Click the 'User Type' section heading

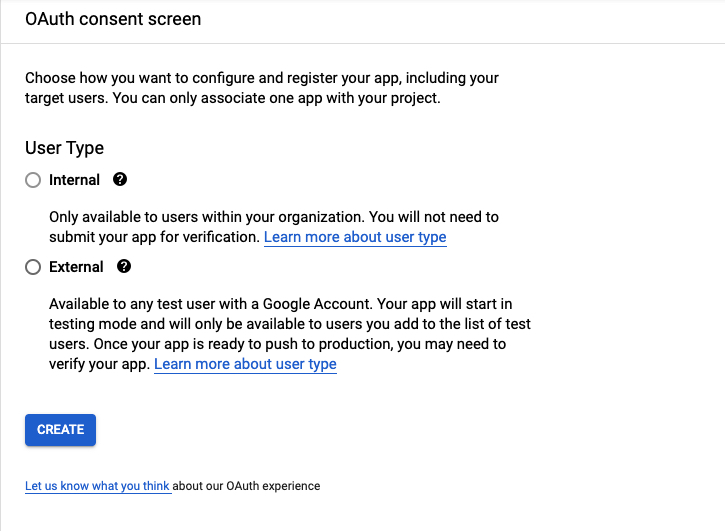coord(64,148)
